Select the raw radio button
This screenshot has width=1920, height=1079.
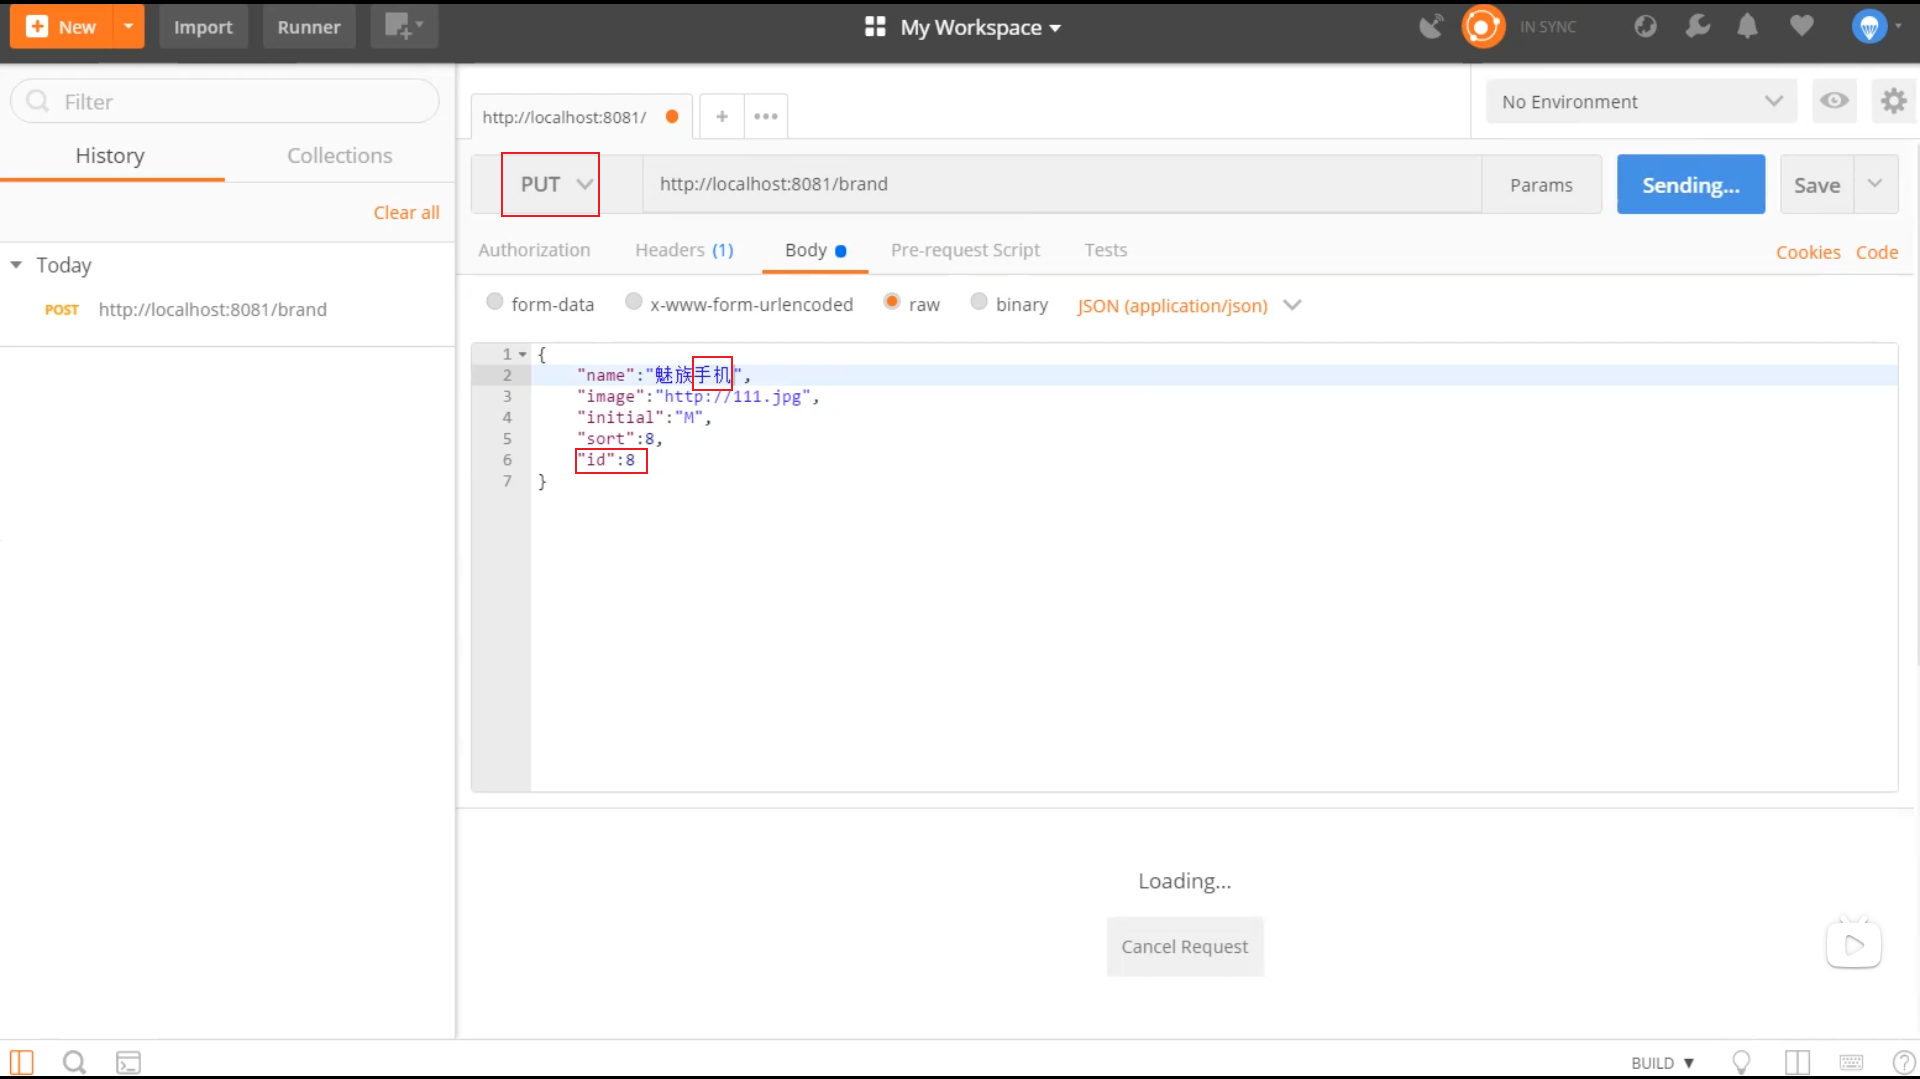pos(892,302)
